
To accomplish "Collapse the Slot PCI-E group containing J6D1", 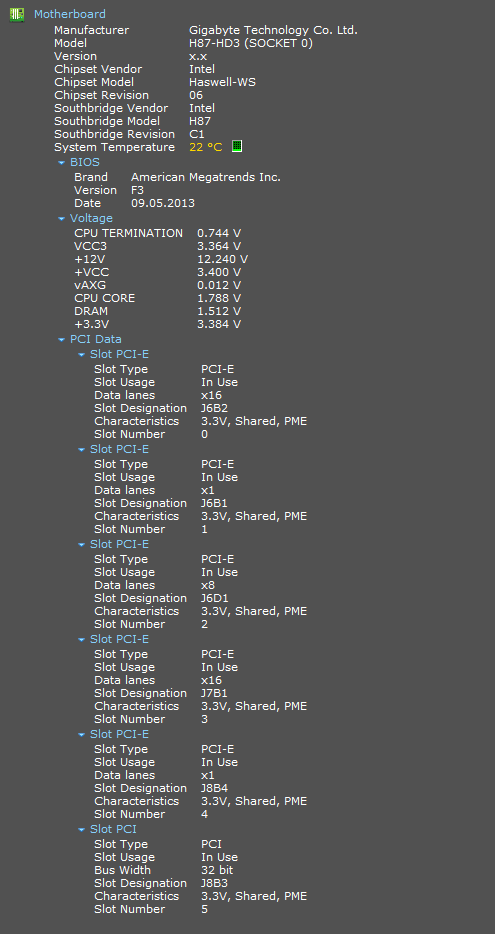I will (x=82, y=545).
